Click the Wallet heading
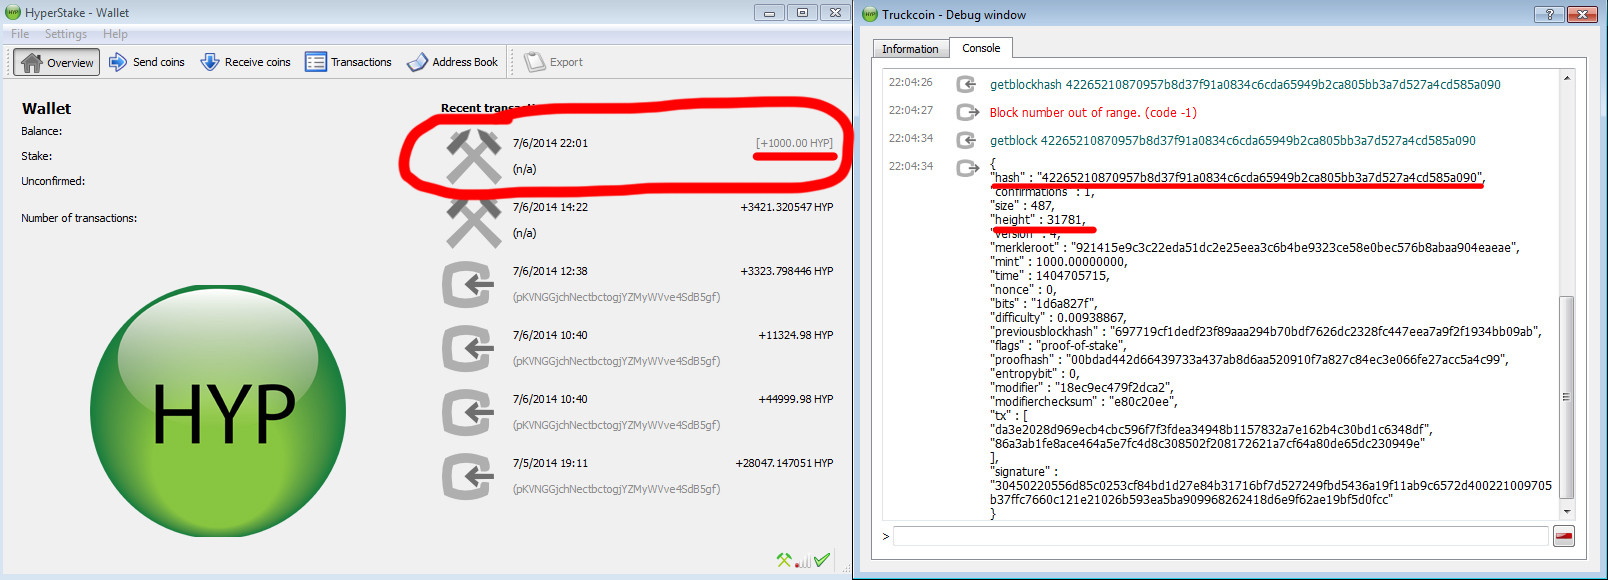The image size is (1608, 580). click(46, 108)
